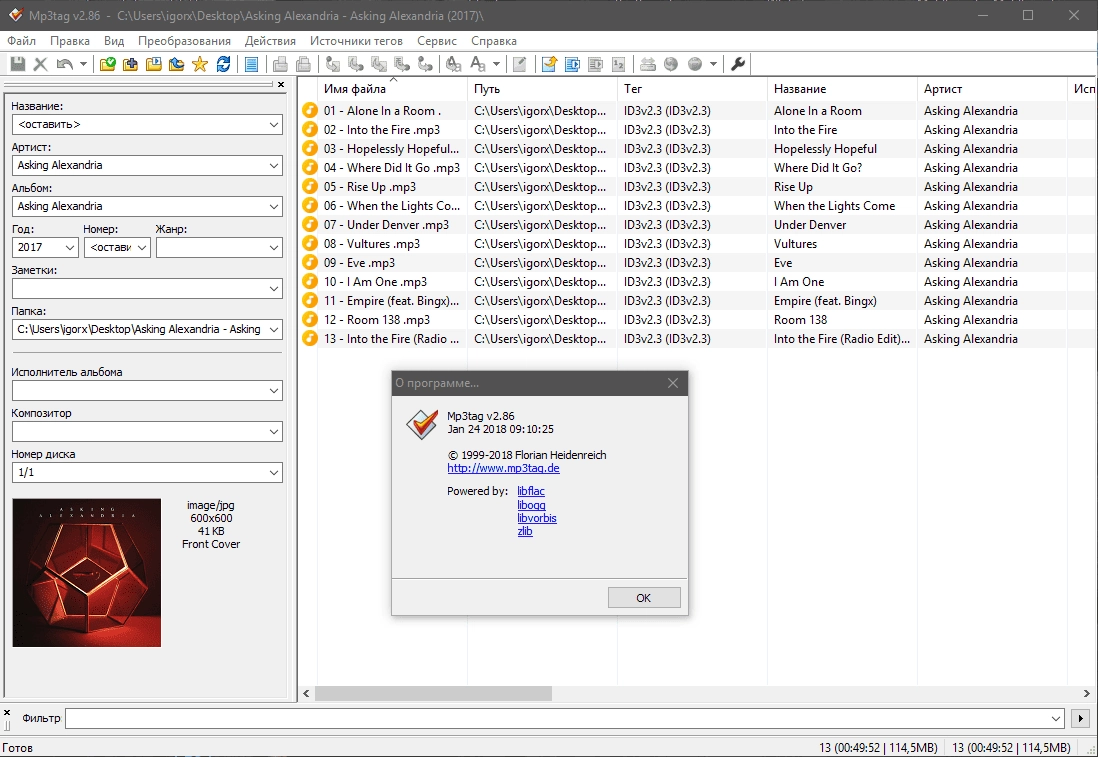The image size is (1098, 757).
Task: Select all files using blue list icon
Action: point(251,64)
